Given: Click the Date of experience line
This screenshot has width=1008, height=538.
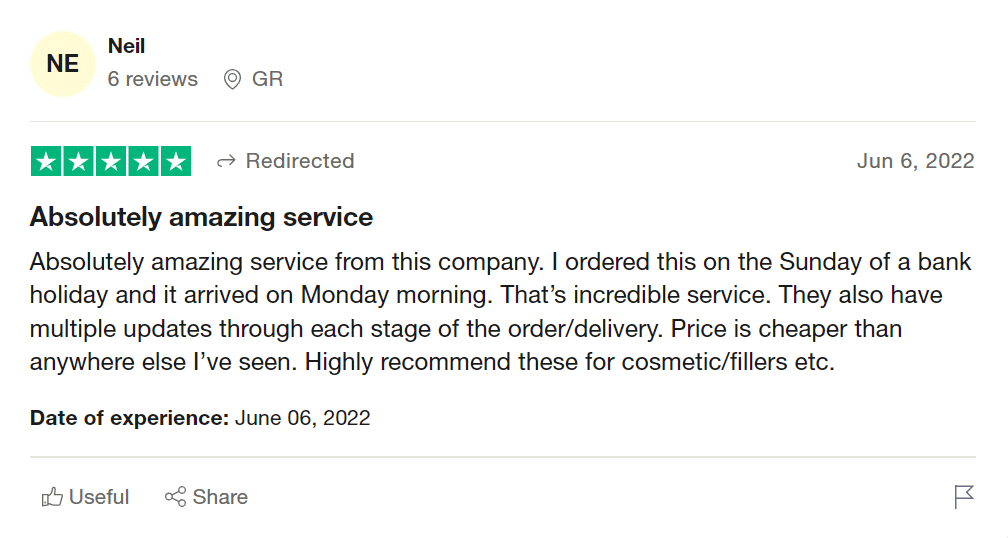Looking at the screenshot, I should [200, 418].
